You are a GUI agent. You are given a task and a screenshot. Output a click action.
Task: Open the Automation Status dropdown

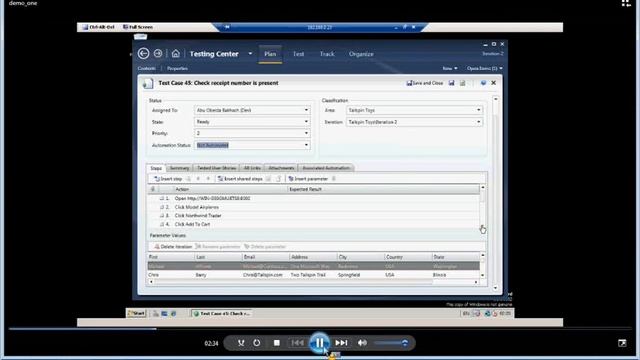click(x=306, y=145)
